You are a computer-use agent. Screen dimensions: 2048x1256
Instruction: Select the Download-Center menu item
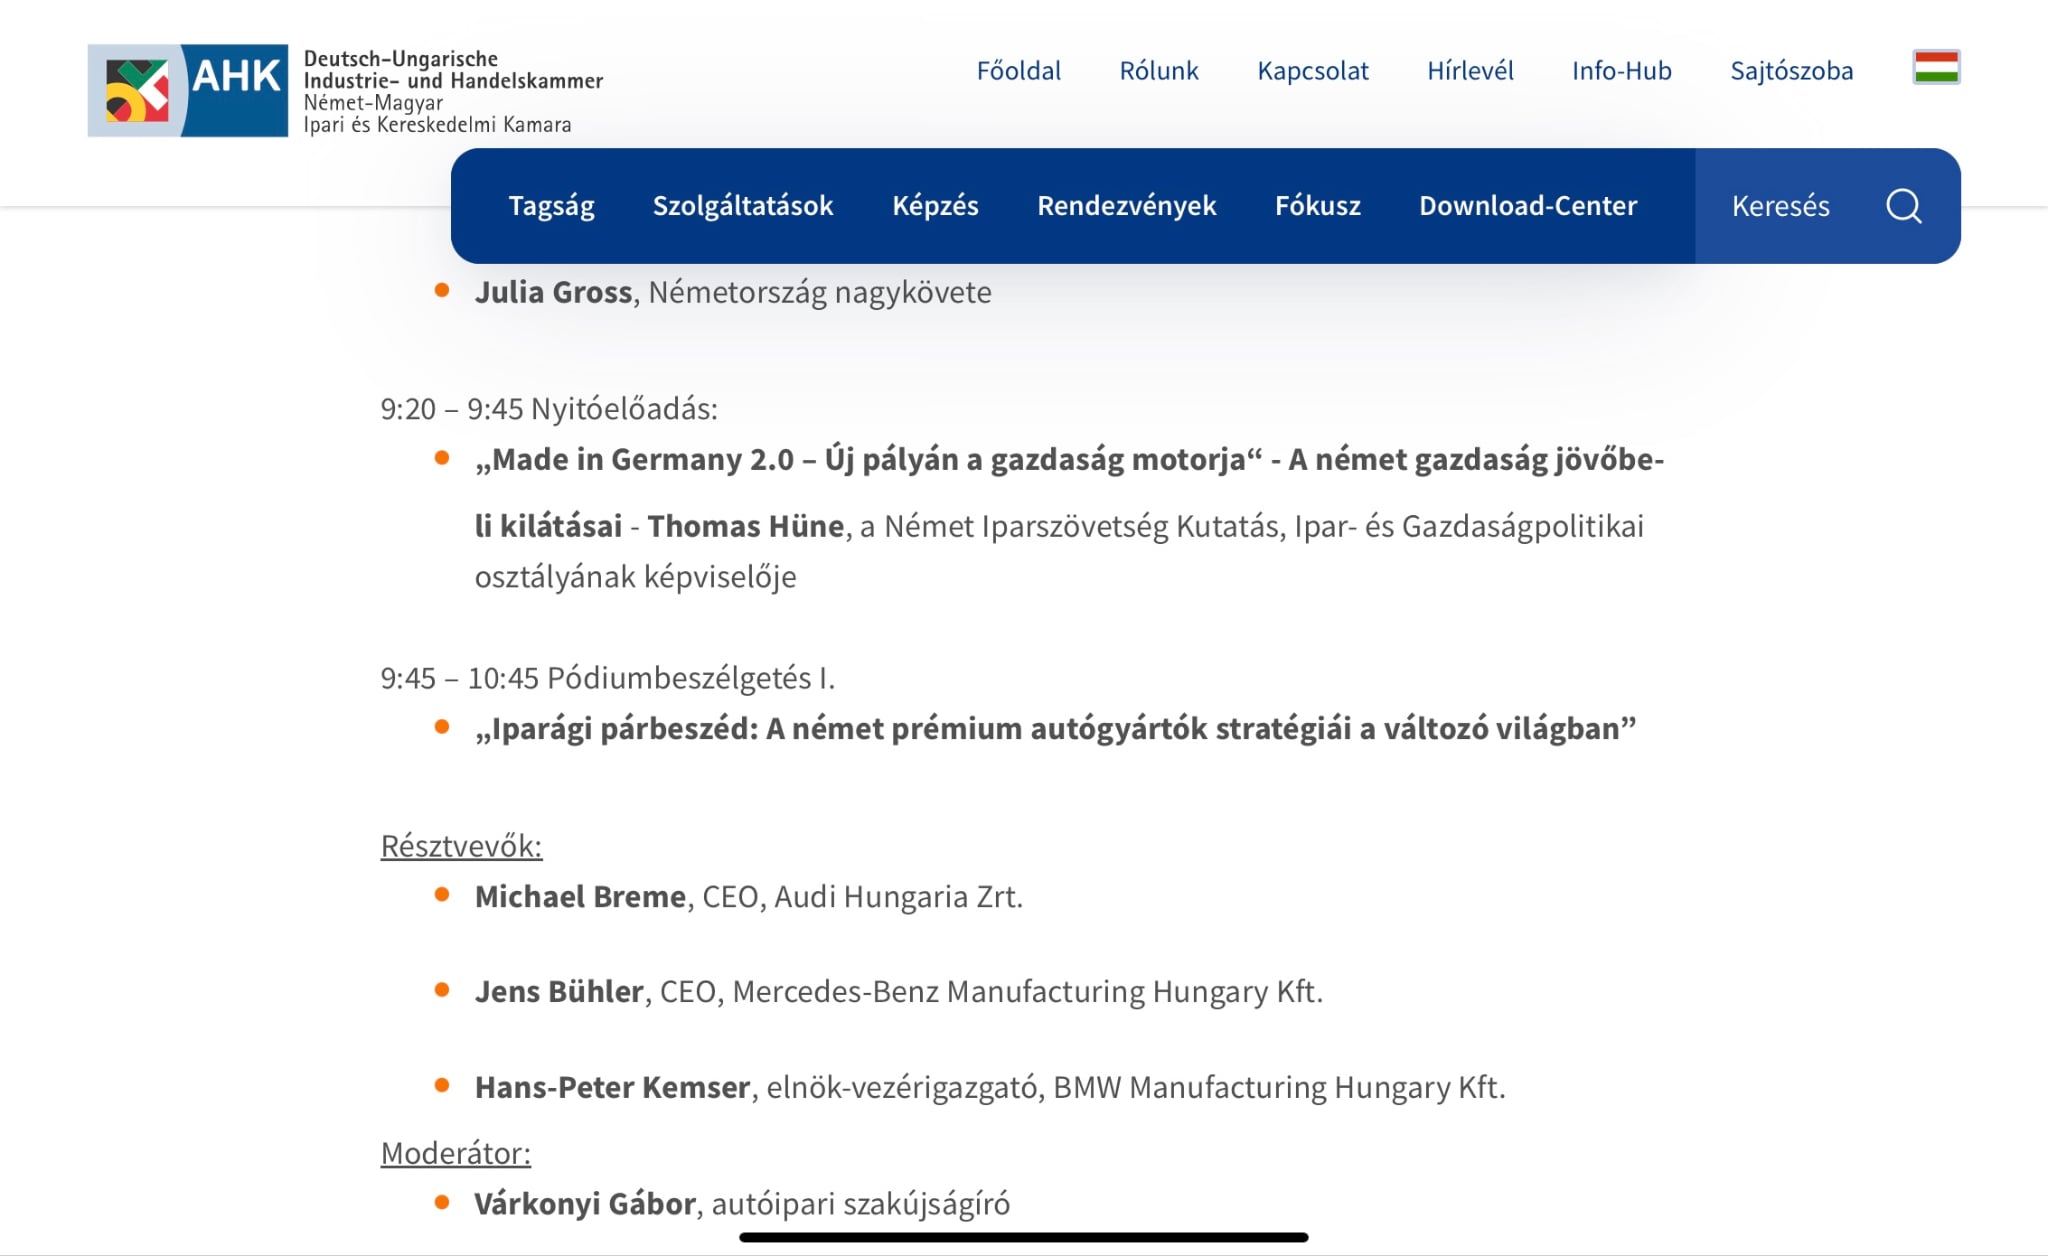(x=1527, y=206)
